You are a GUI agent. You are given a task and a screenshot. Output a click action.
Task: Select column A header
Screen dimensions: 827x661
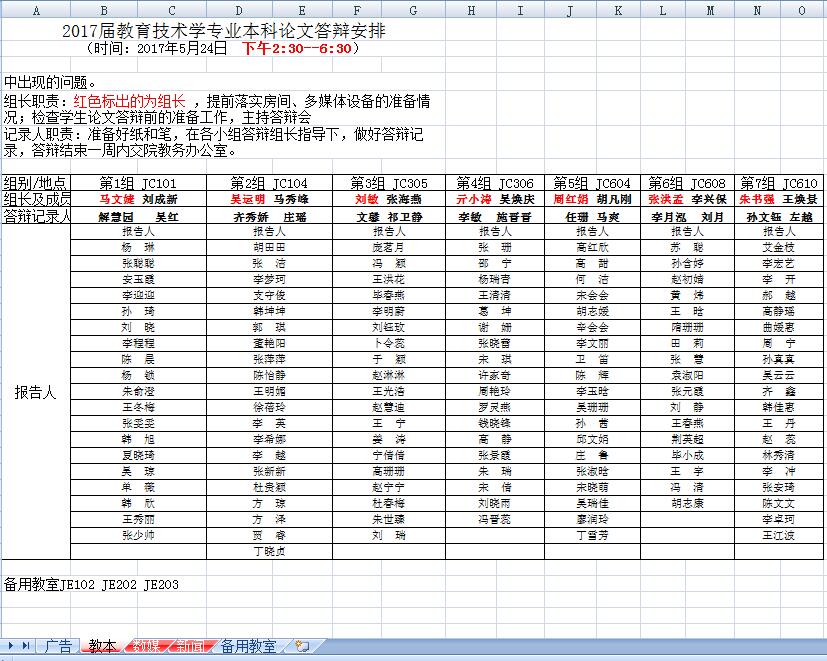[36, 10]
